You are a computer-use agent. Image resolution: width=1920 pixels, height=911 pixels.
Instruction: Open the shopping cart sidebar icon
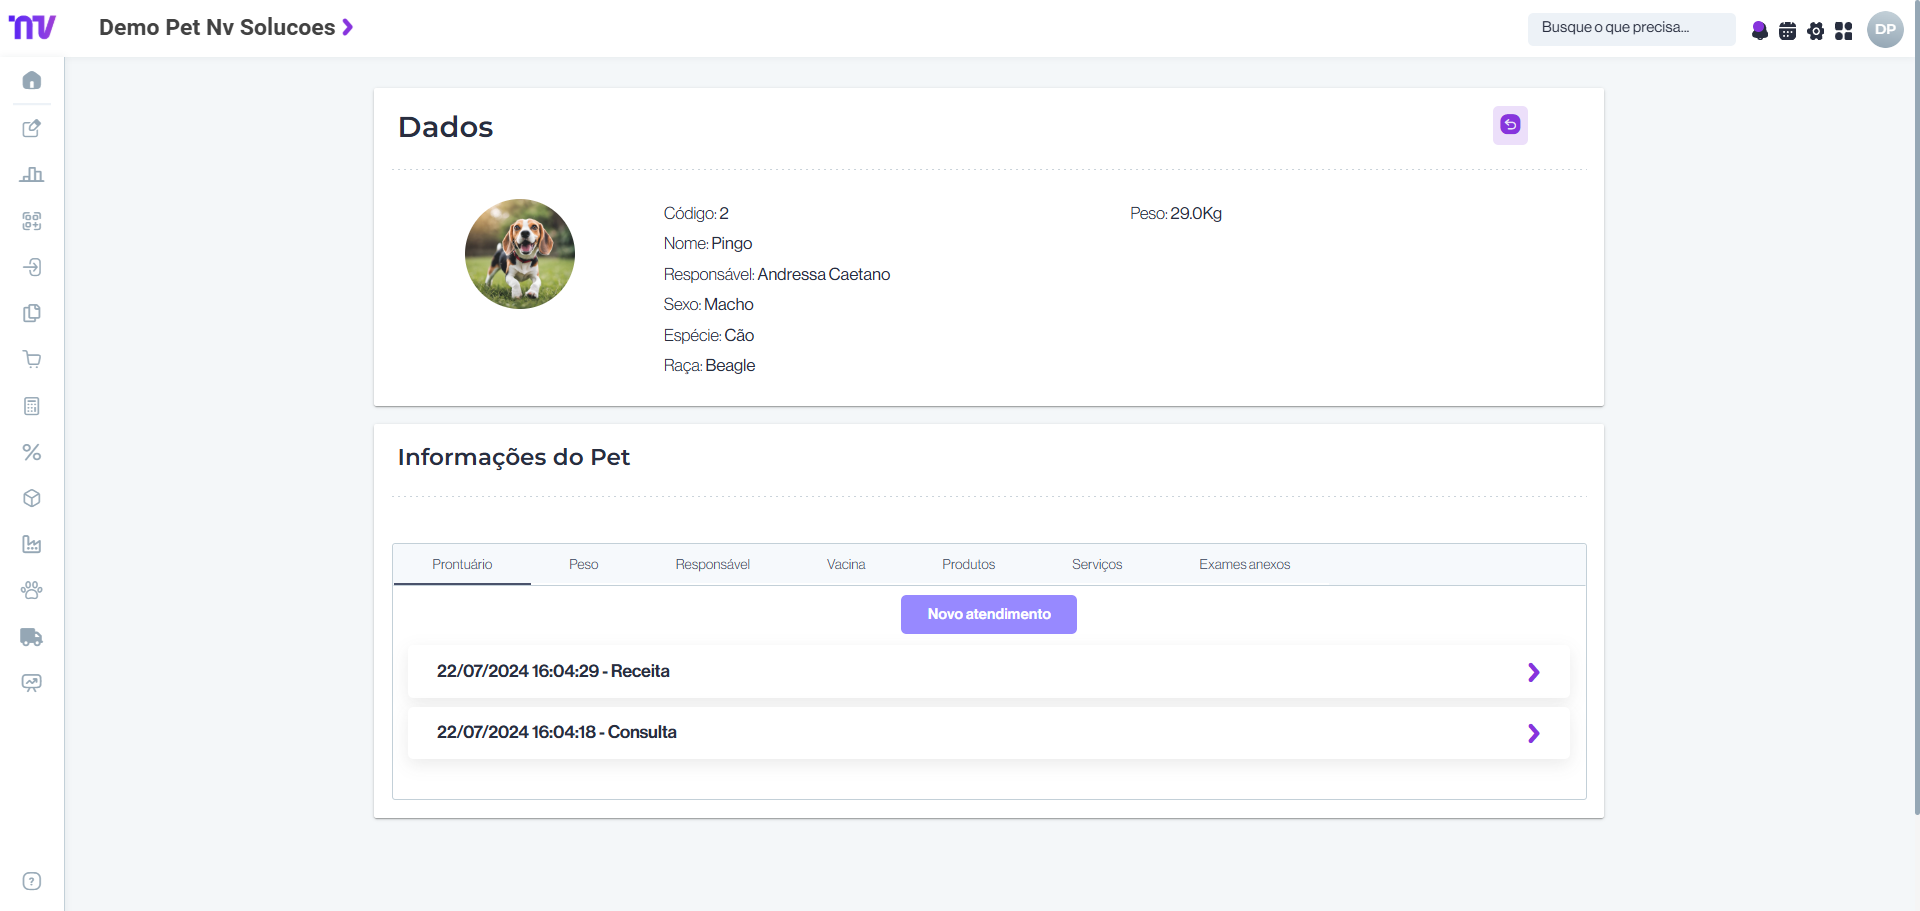(x=32, y=360)
